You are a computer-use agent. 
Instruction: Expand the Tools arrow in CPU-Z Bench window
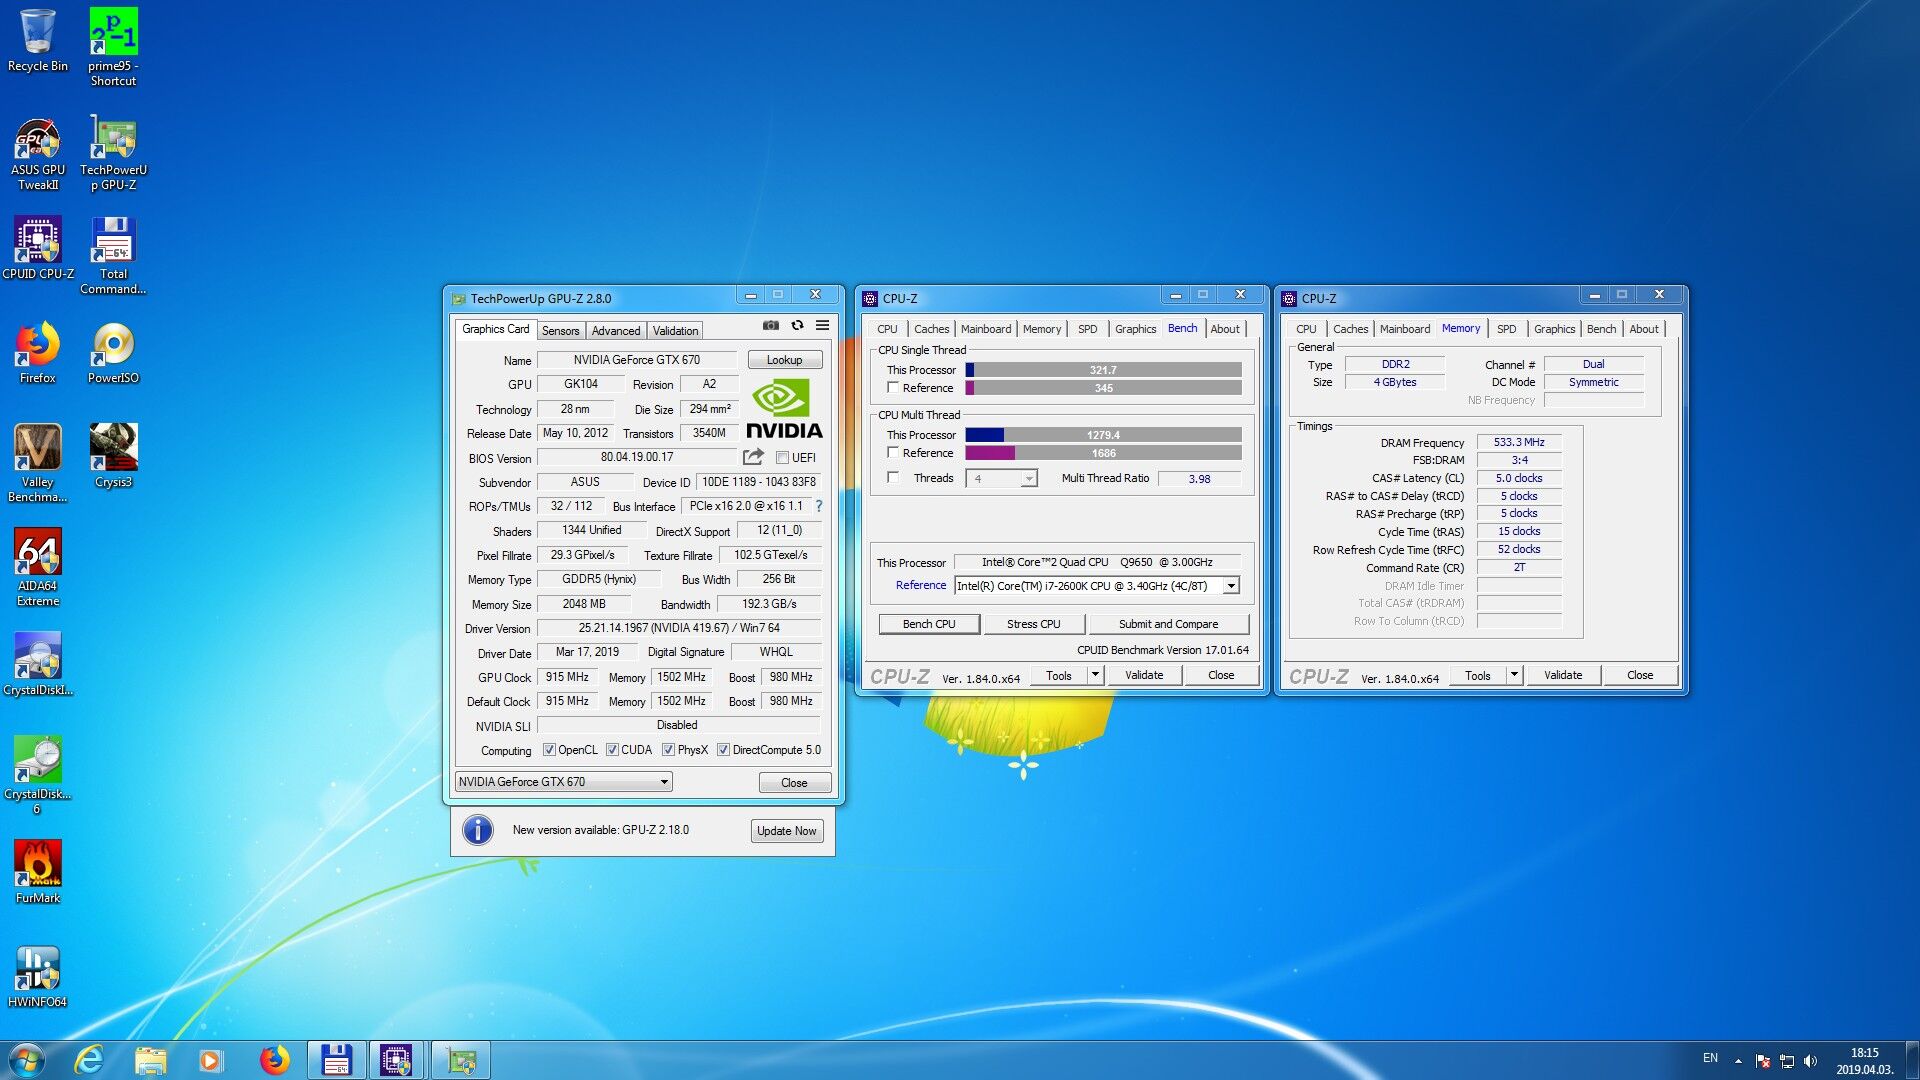point(1095,675)
